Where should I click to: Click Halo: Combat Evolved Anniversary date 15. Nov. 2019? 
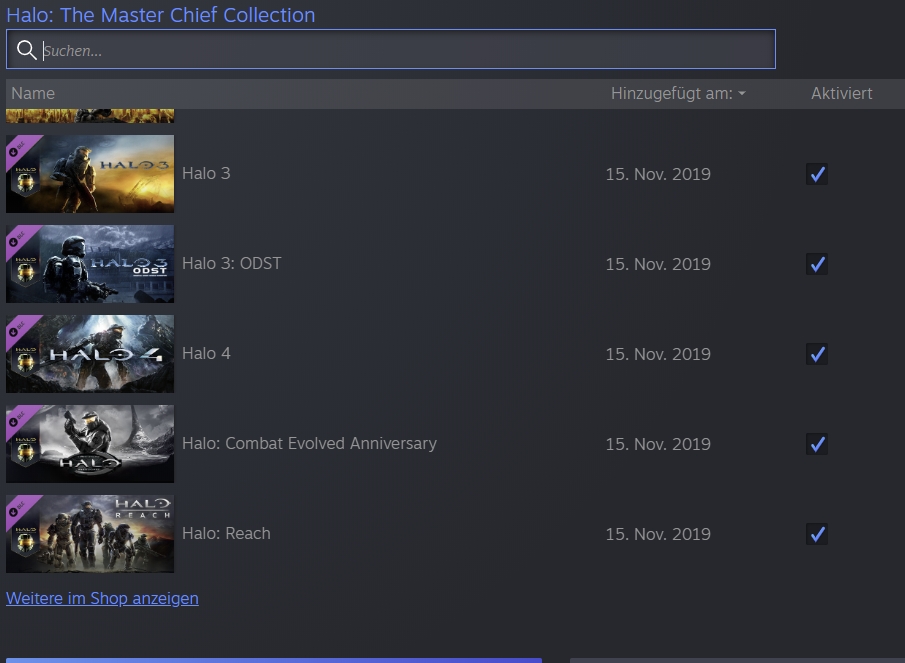click(x=658, y=444)
